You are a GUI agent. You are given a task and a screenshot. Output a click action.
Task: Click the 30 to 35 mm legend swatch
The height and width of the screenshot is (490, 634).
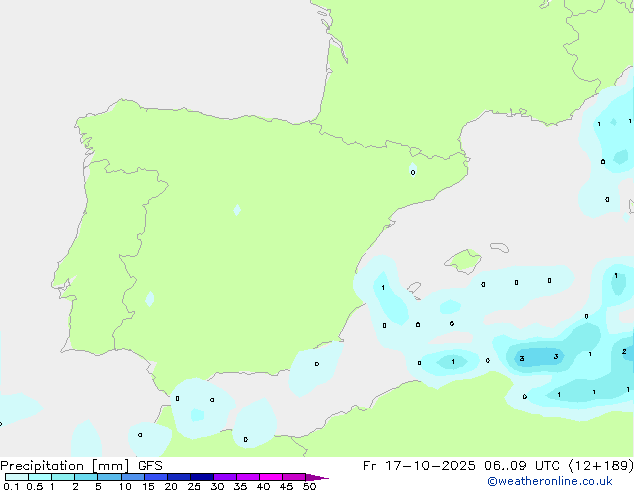click(x=225, y=477)
